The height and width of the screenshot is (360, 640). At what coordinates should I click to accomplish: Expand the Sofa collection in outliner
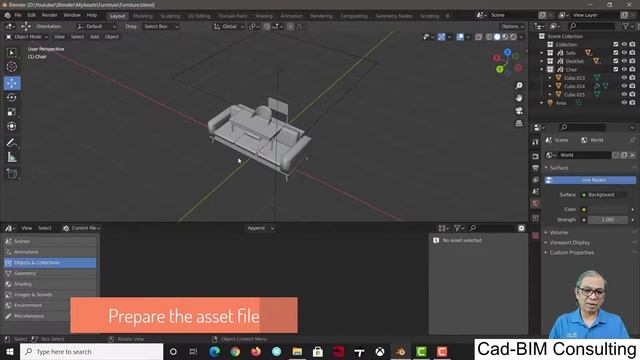(x=542, y=53)
